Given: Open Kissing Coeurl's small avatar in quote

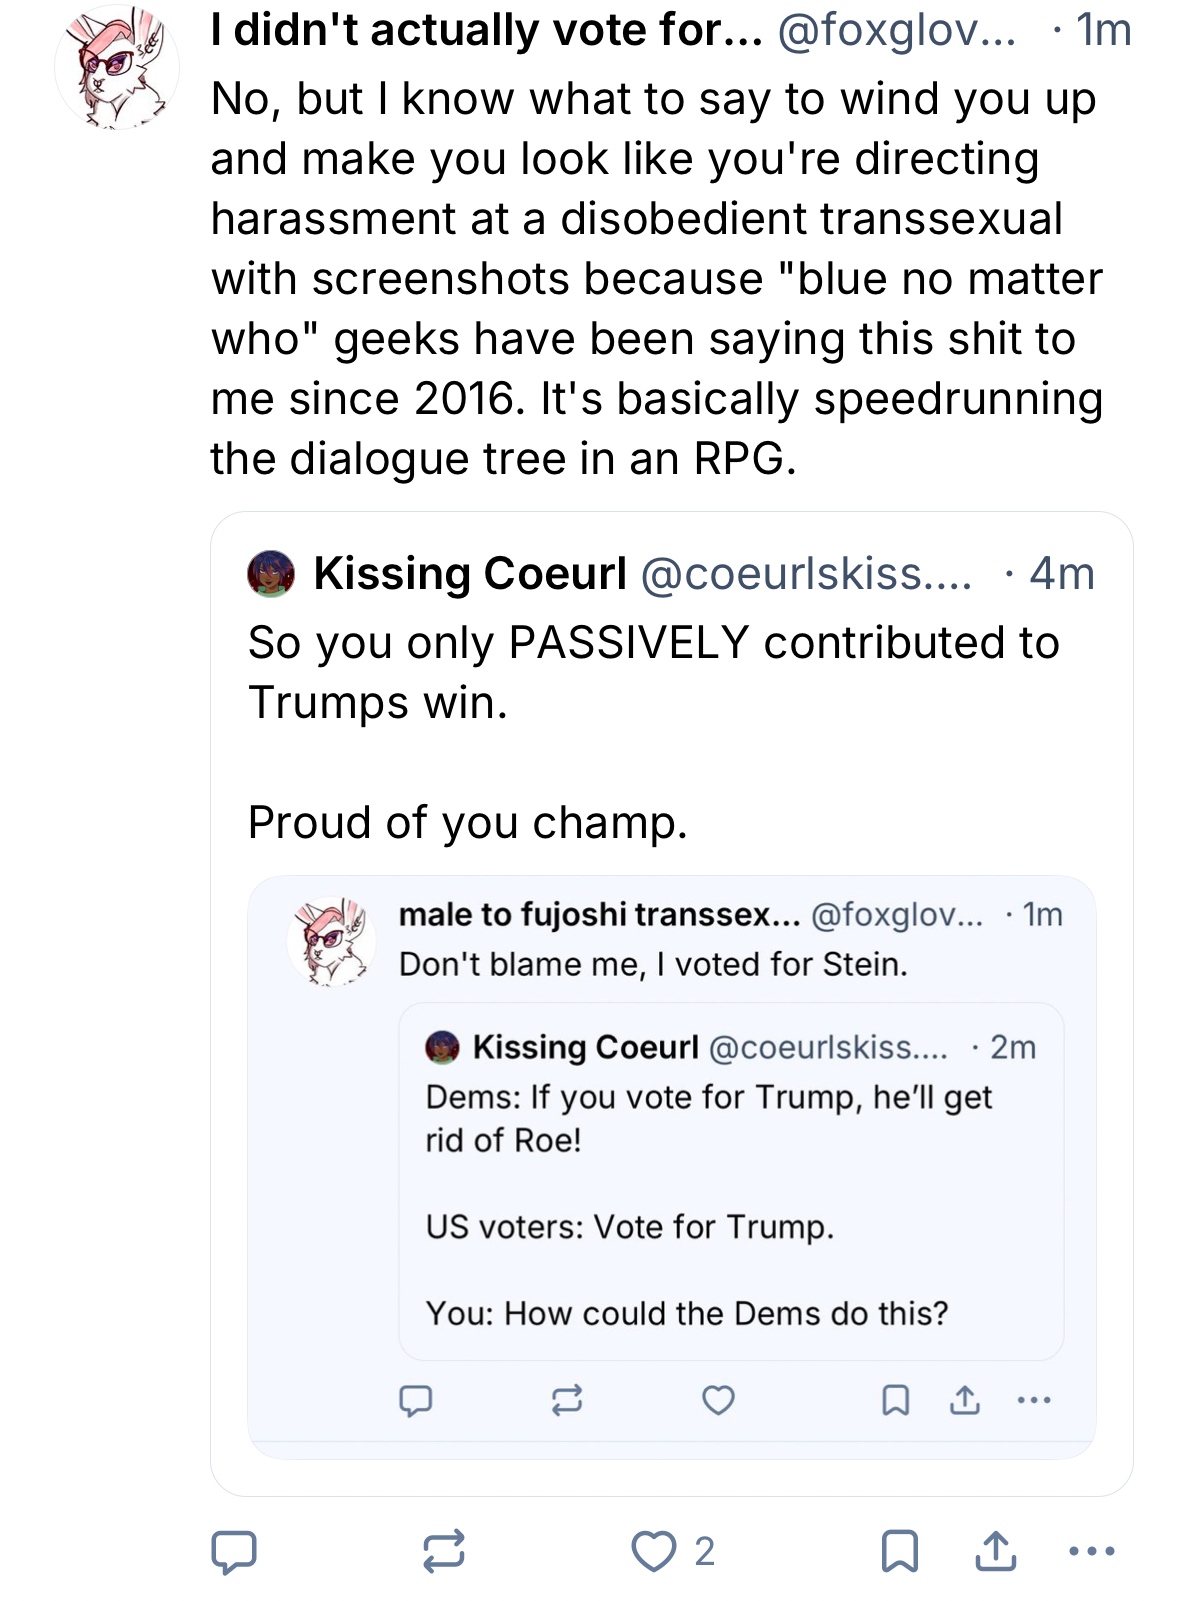Looking at the screenshot, I should [x=271, y=574].
